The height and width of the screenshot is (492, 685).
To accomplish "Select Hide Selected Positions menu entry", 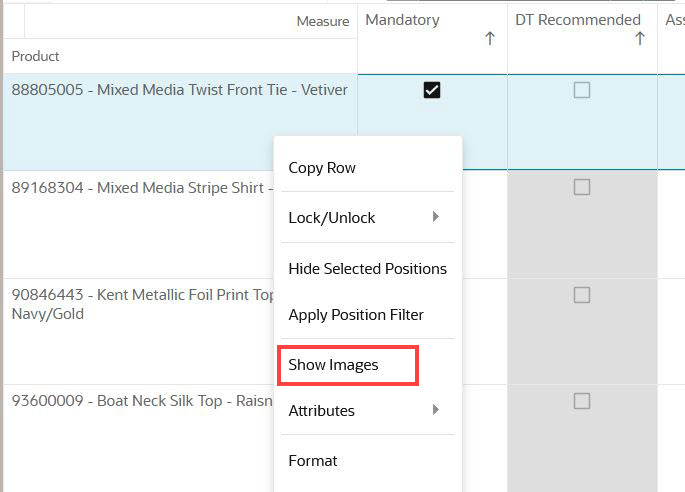I will tap(367, 269).
